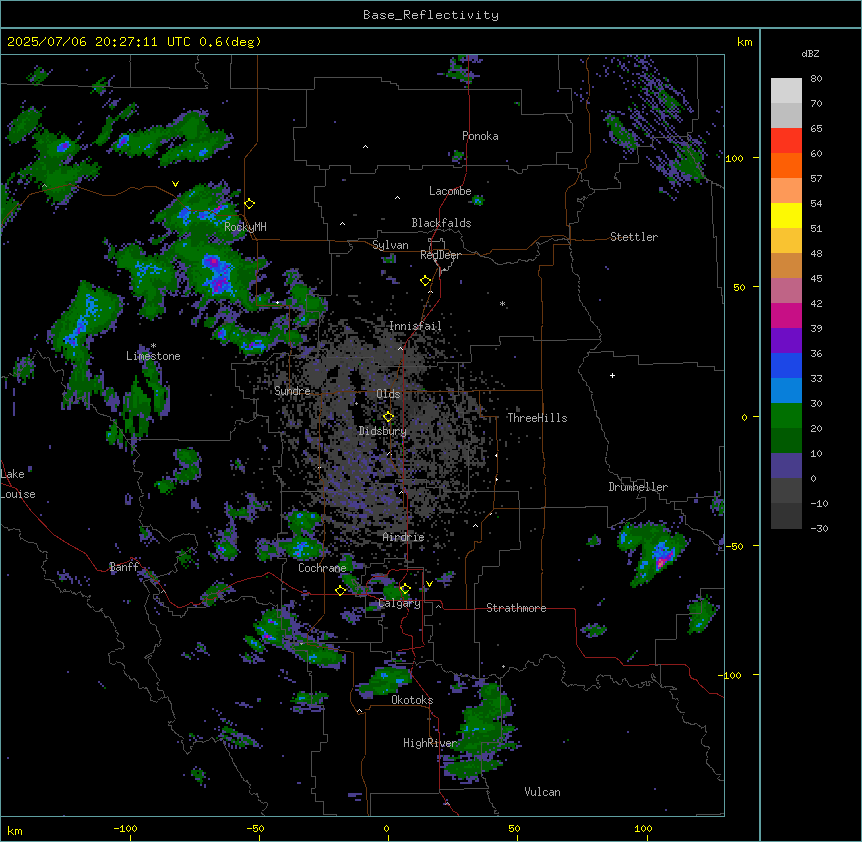This screenshot has width=862, height=842.
Task: Pick the dark blue 33-36 dBZ legend swatch
Action: click(x=786, y=366)
